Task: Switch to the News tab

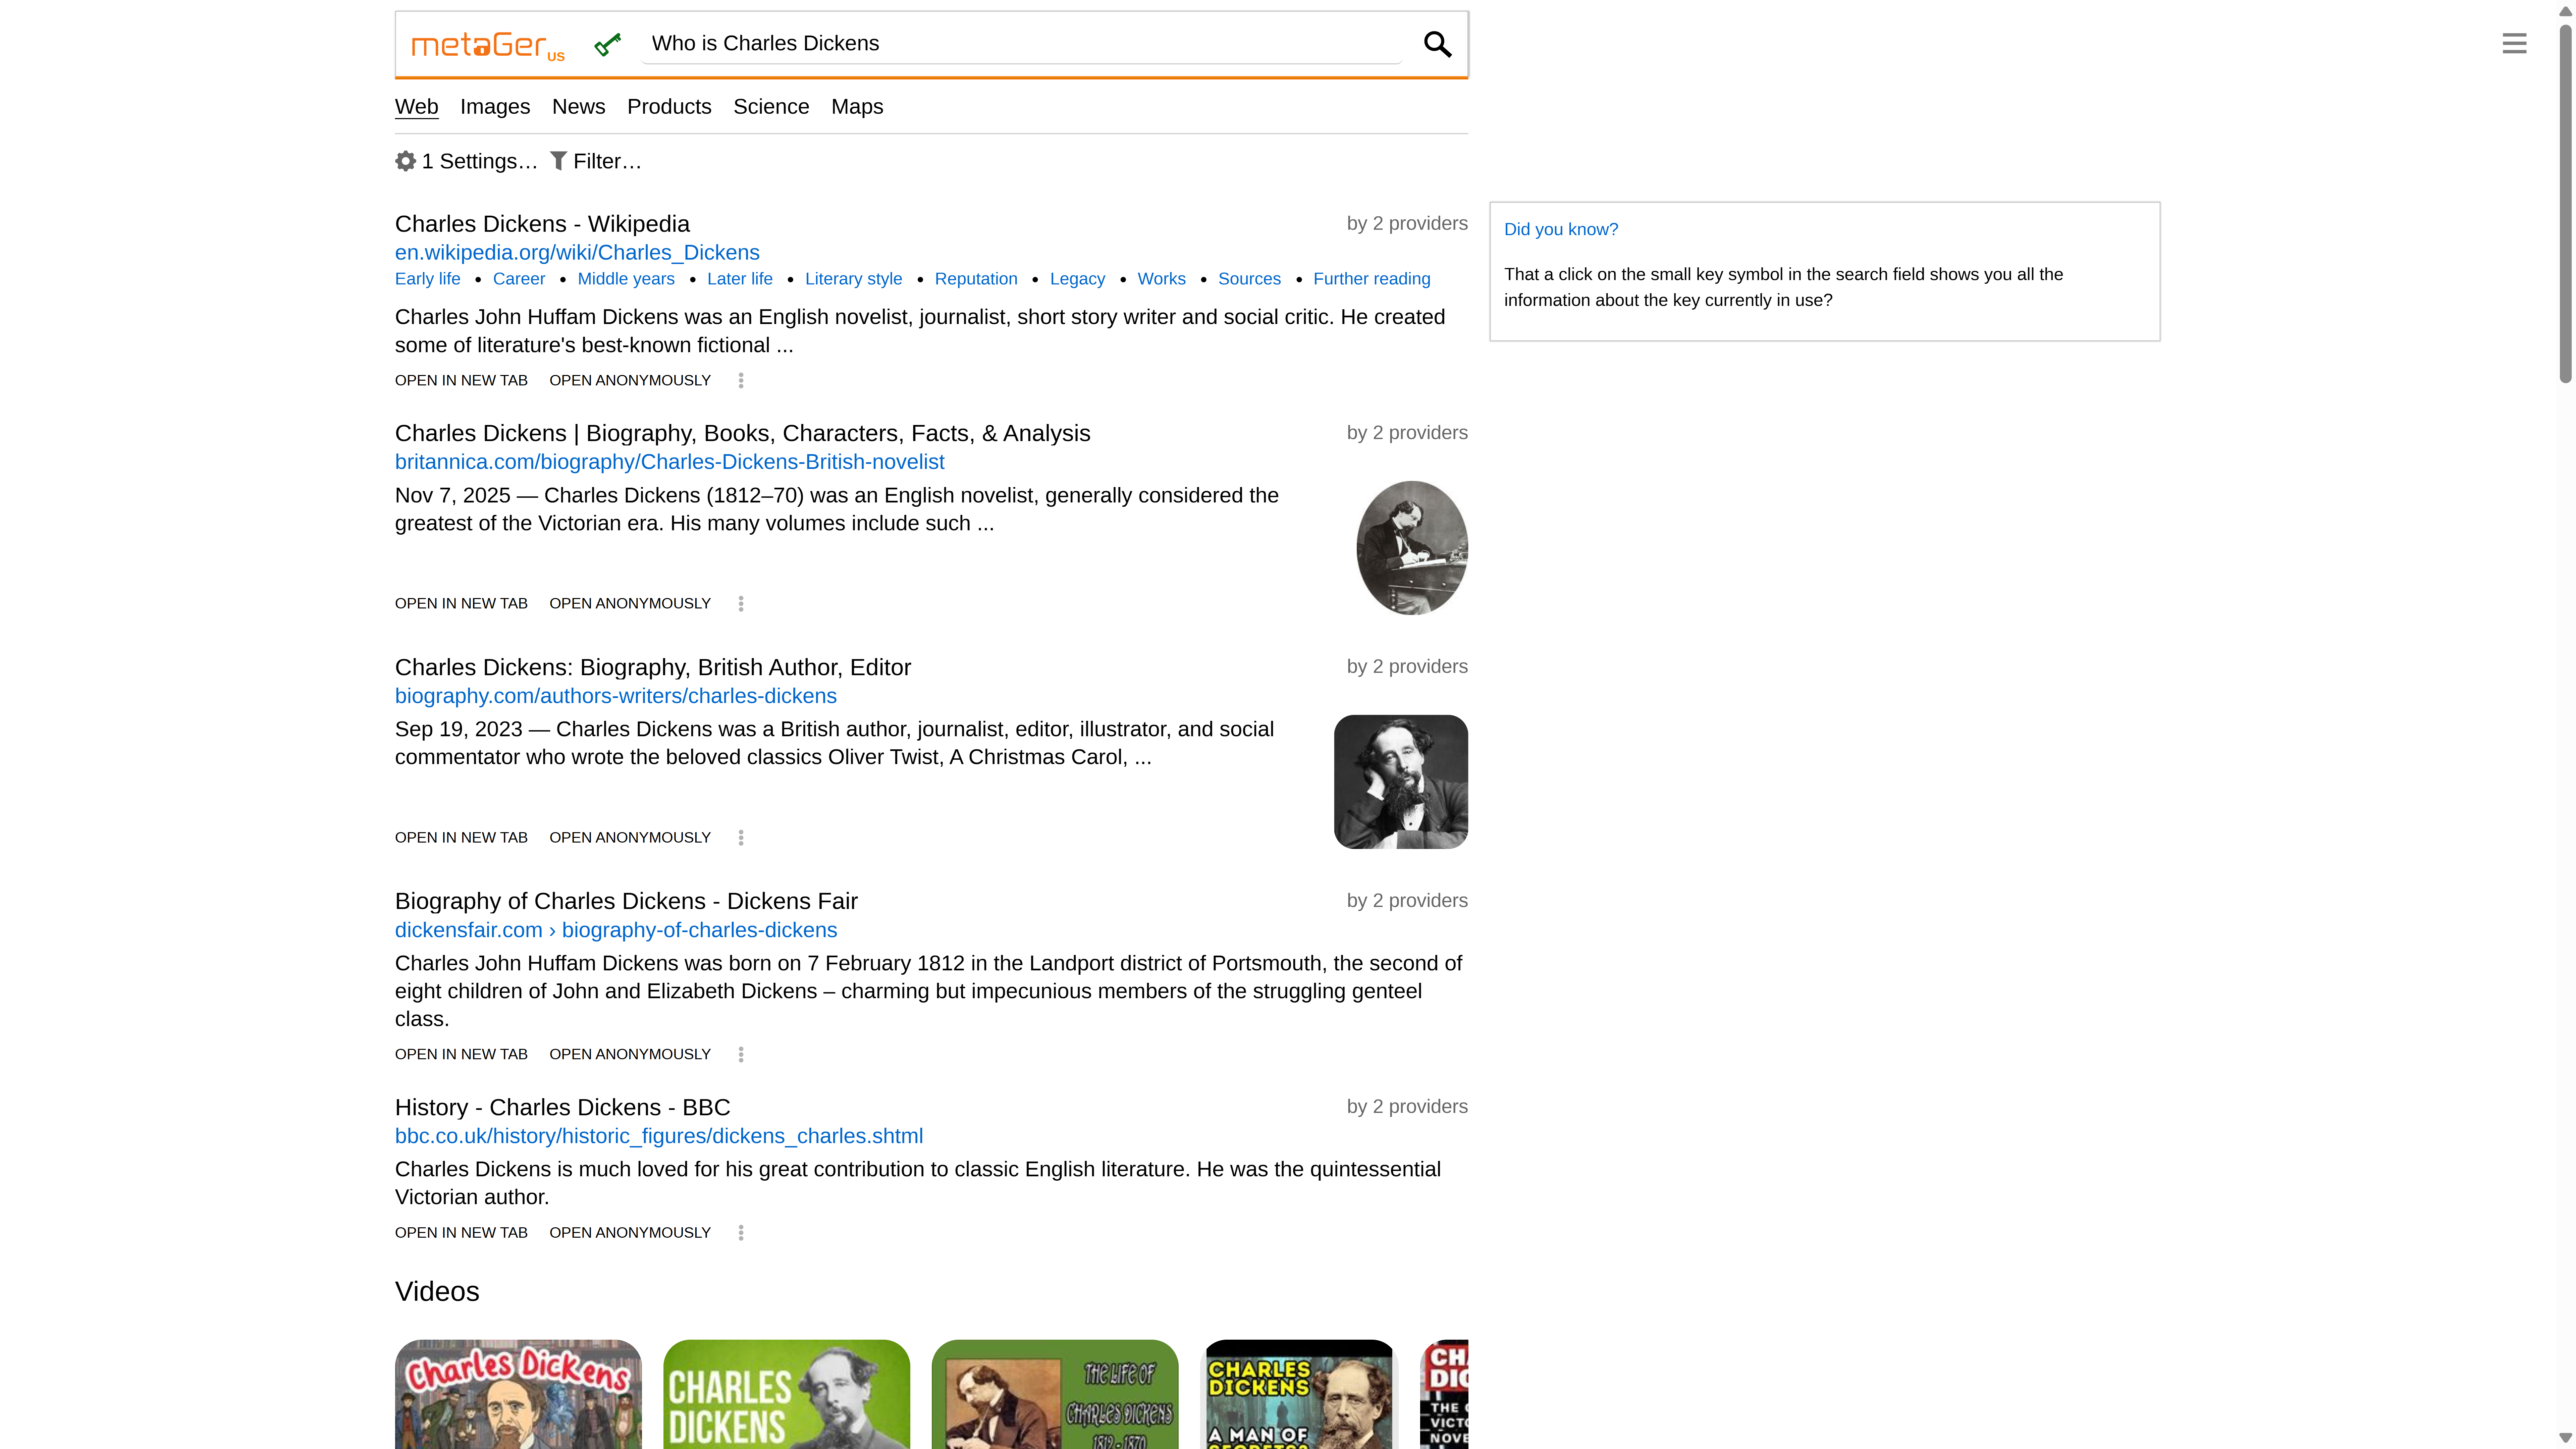Action: point(578,106)
